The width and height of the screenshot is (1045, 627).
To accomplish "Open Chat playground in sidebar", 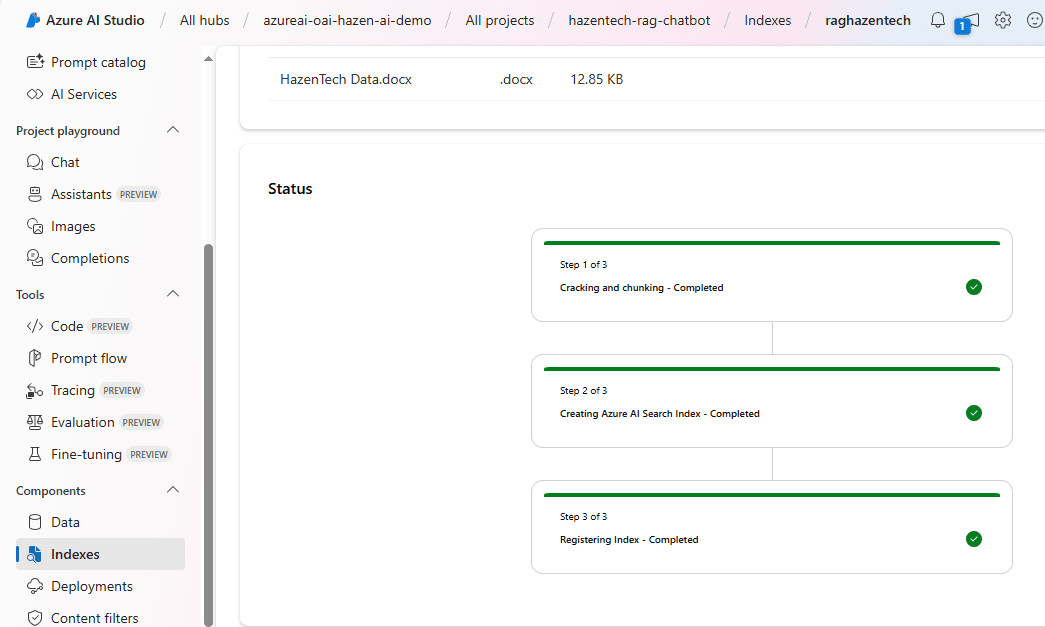I will point(65,162).
